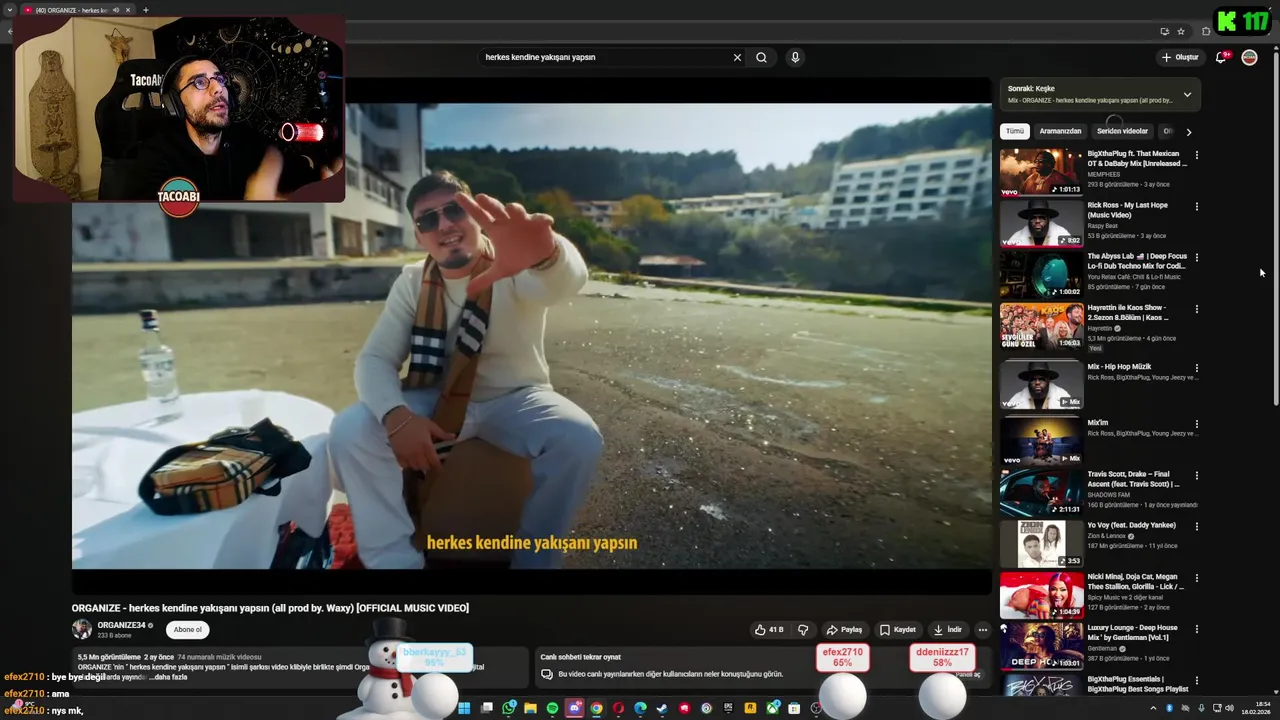Click the Oluştur create button
1280x720 pixels.
click(x=1180, y=57)
